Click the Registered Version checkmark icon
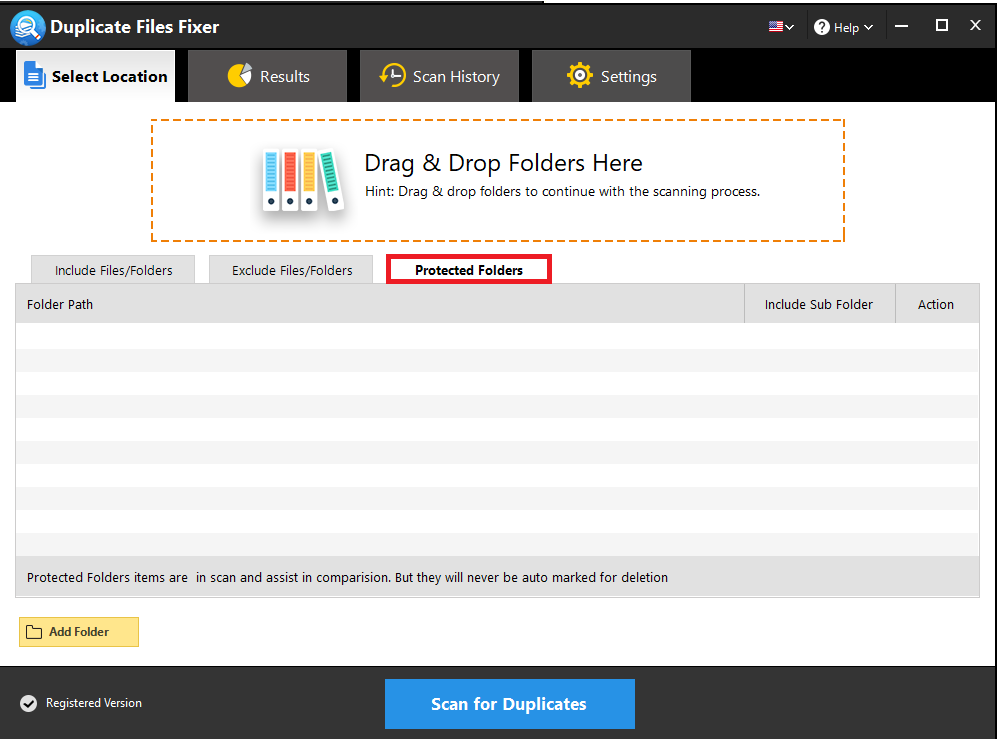998x739 pixels. (28, 703)
